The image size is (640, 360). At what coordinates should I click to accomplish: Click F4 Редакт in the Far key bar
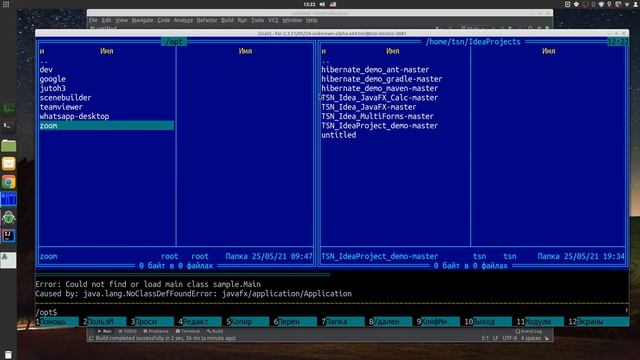200,322
